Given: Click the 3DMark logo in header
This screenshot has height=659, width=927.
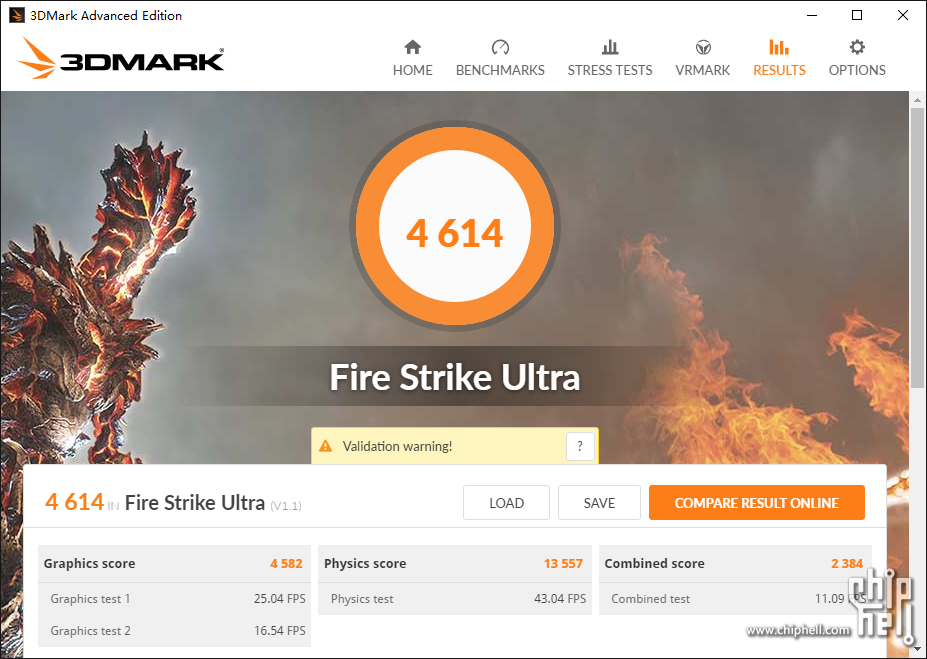Looking at the screenshot, I should point(121,58).
